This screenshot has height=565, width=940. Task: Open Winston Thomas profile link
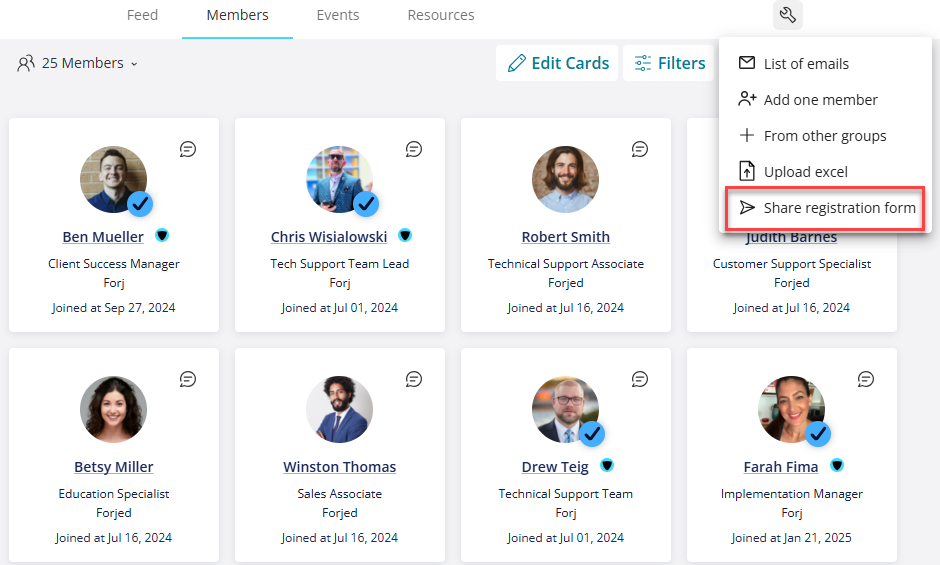tap(339, 467)
